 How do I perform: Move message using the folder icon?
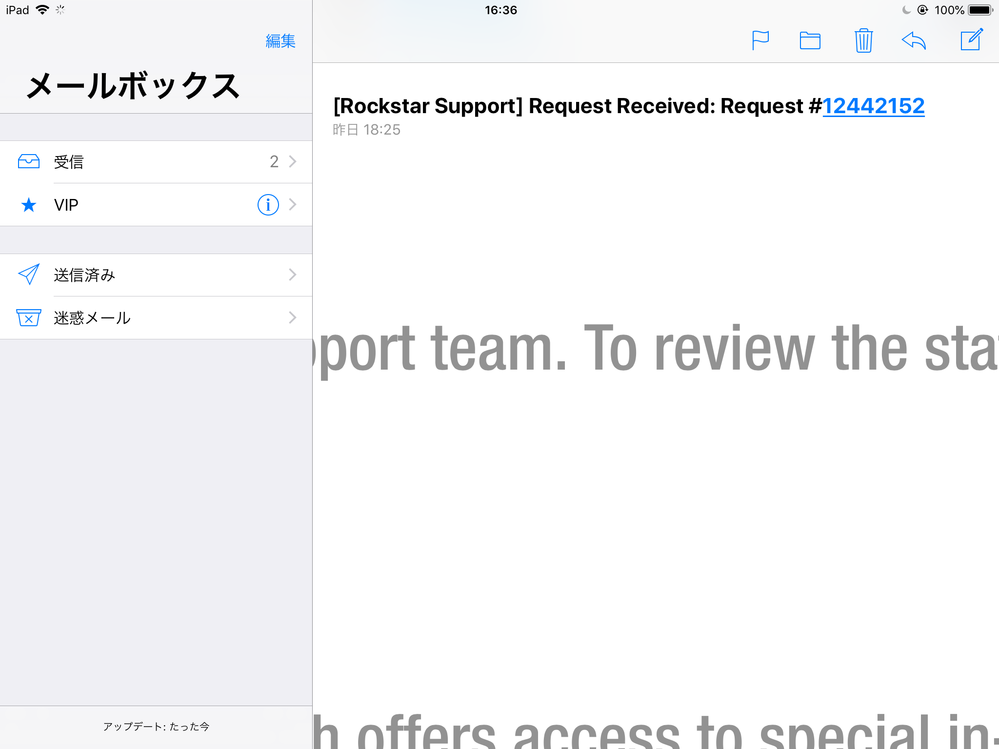pos(810,40)
